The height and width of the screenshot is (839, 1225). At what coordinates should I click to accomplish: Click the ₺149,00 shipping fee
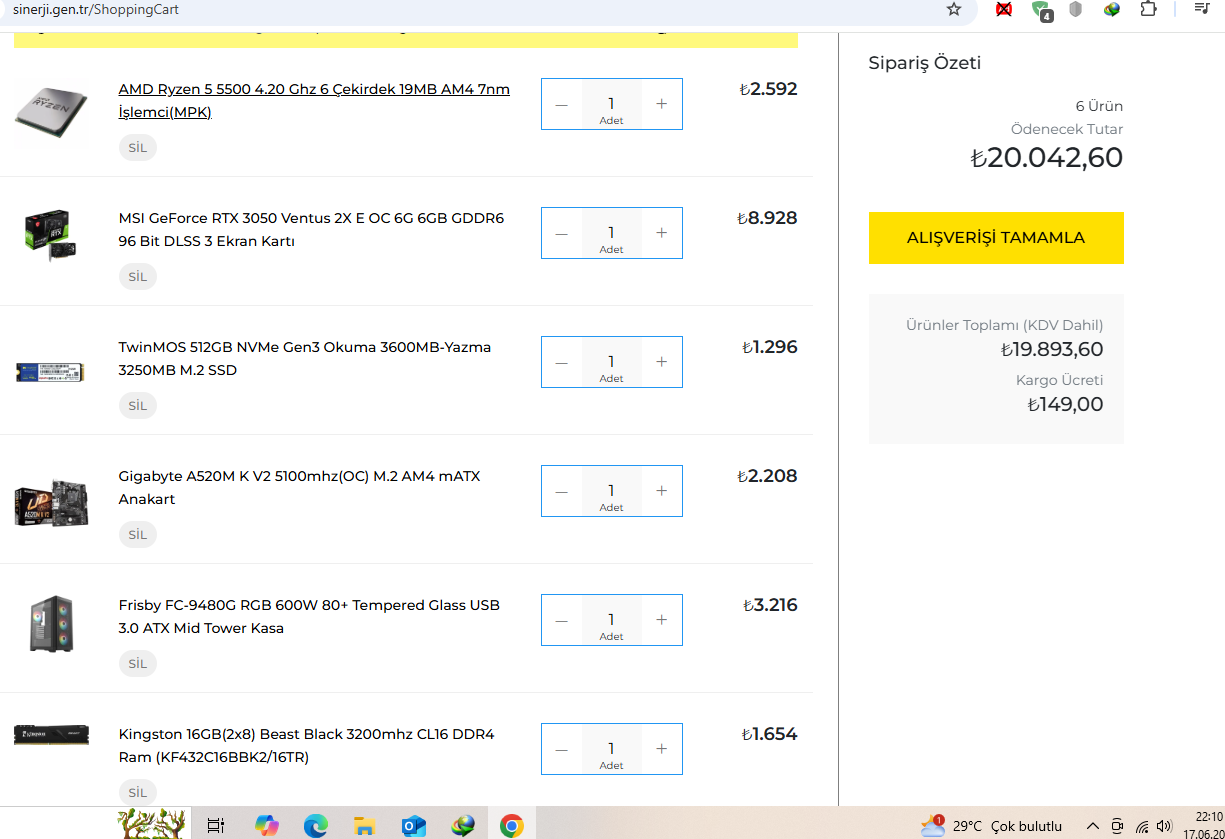coord(1065,405)
